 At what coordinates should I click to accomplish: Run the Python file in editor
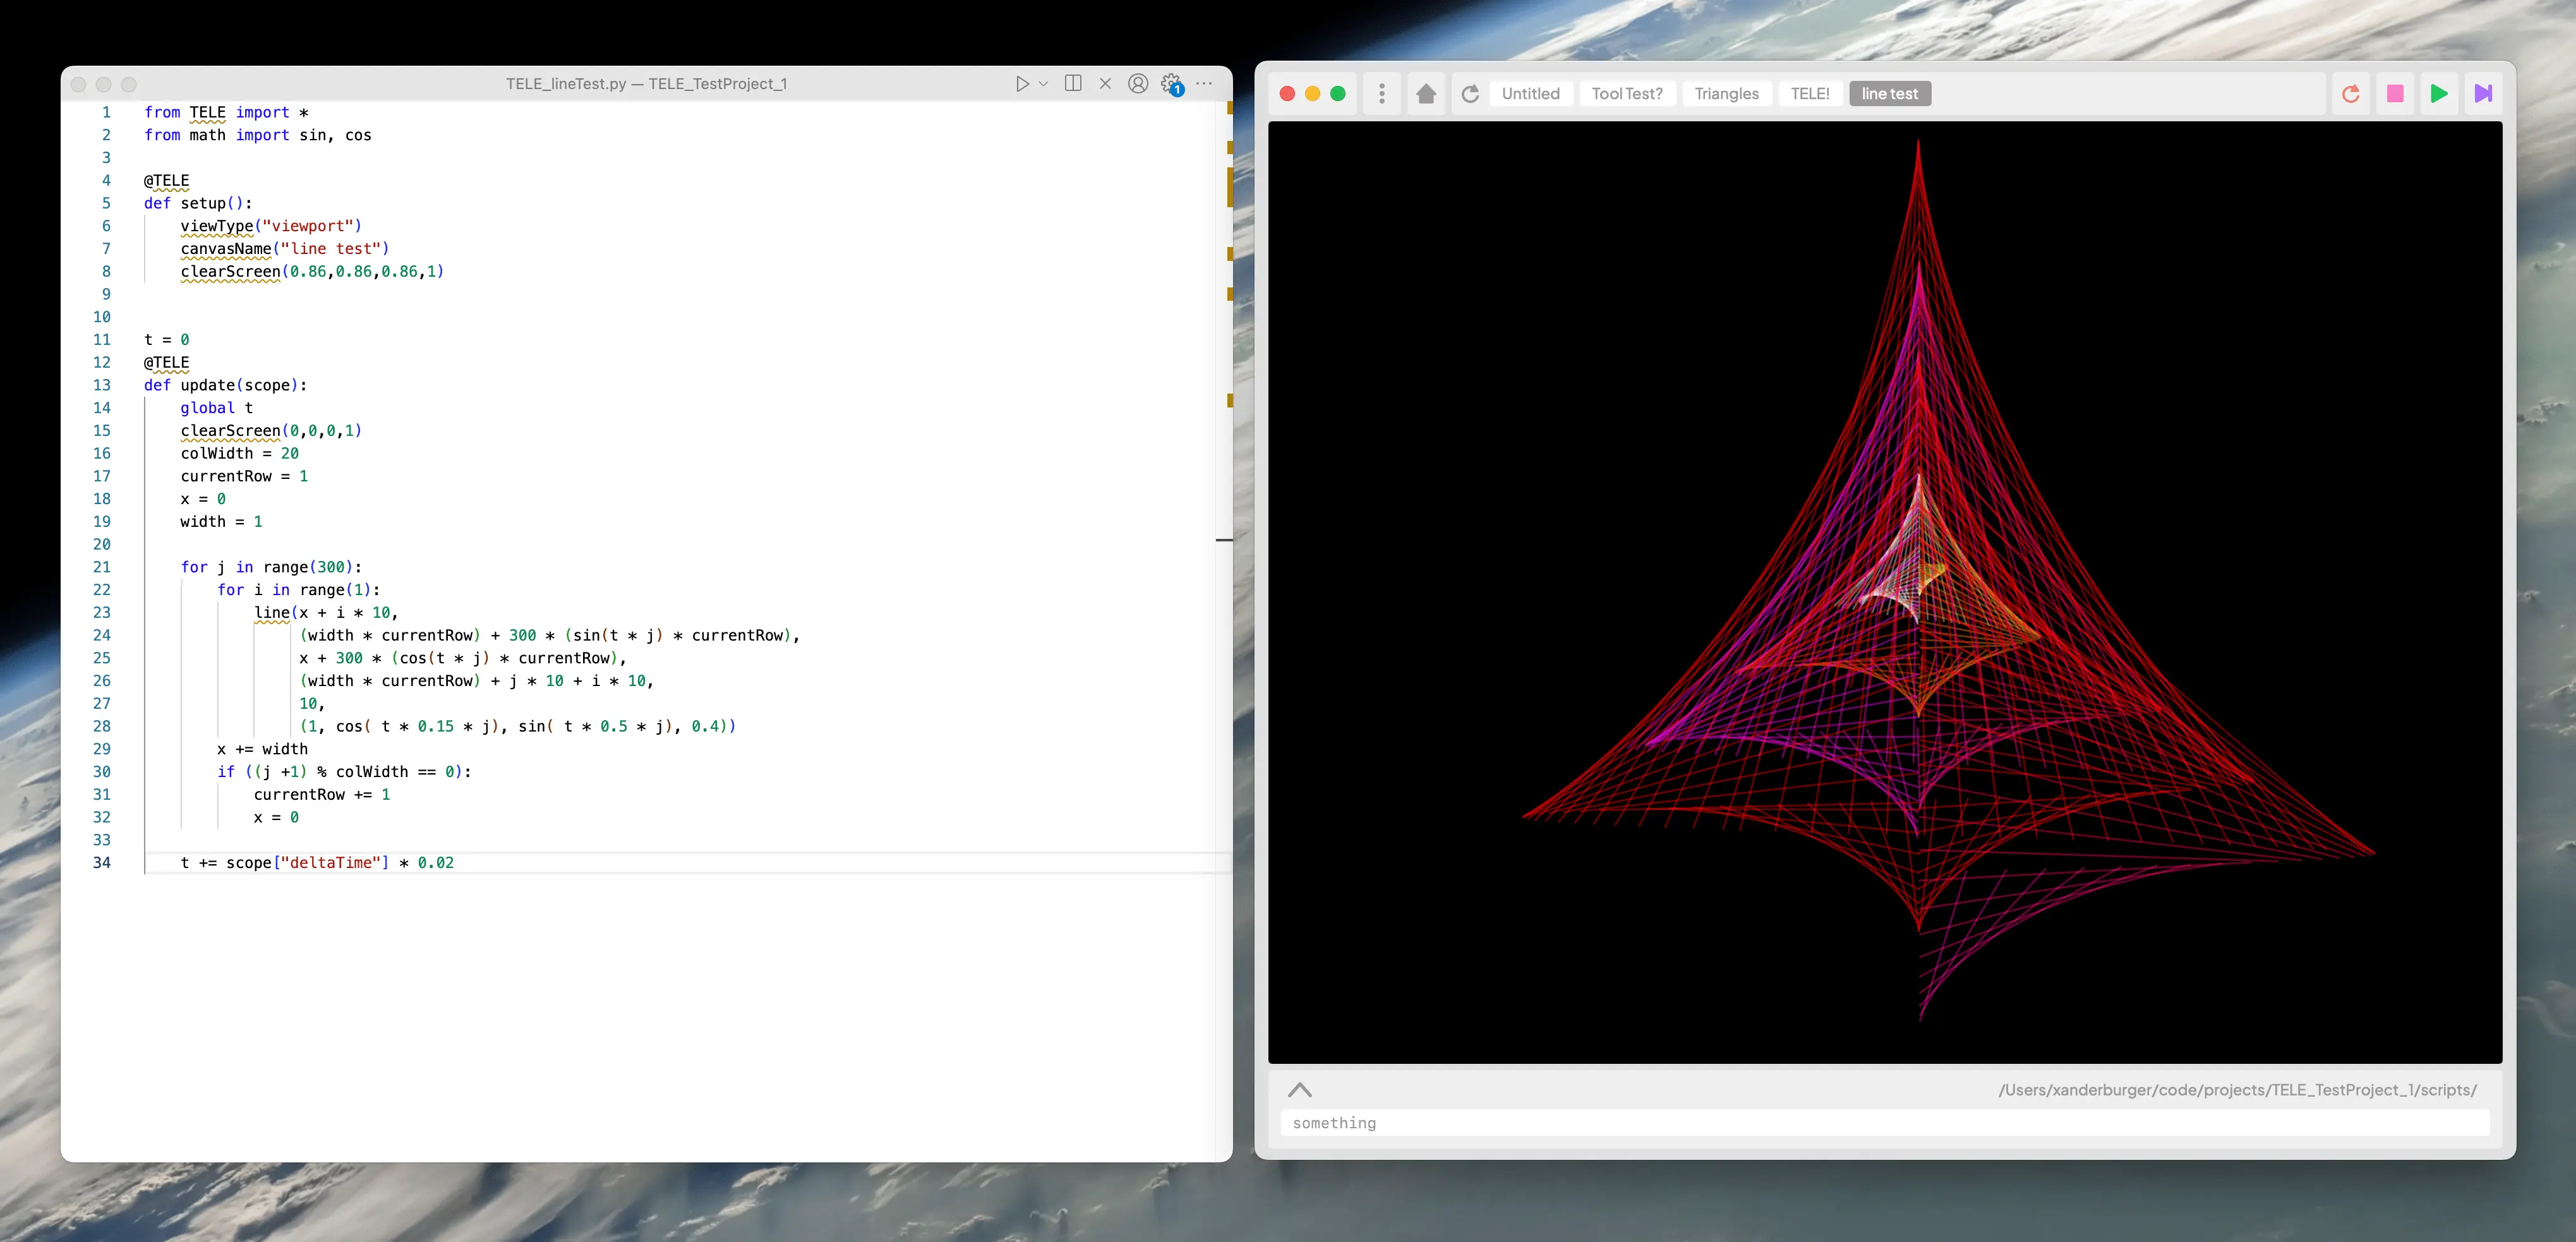point(1021,84)
